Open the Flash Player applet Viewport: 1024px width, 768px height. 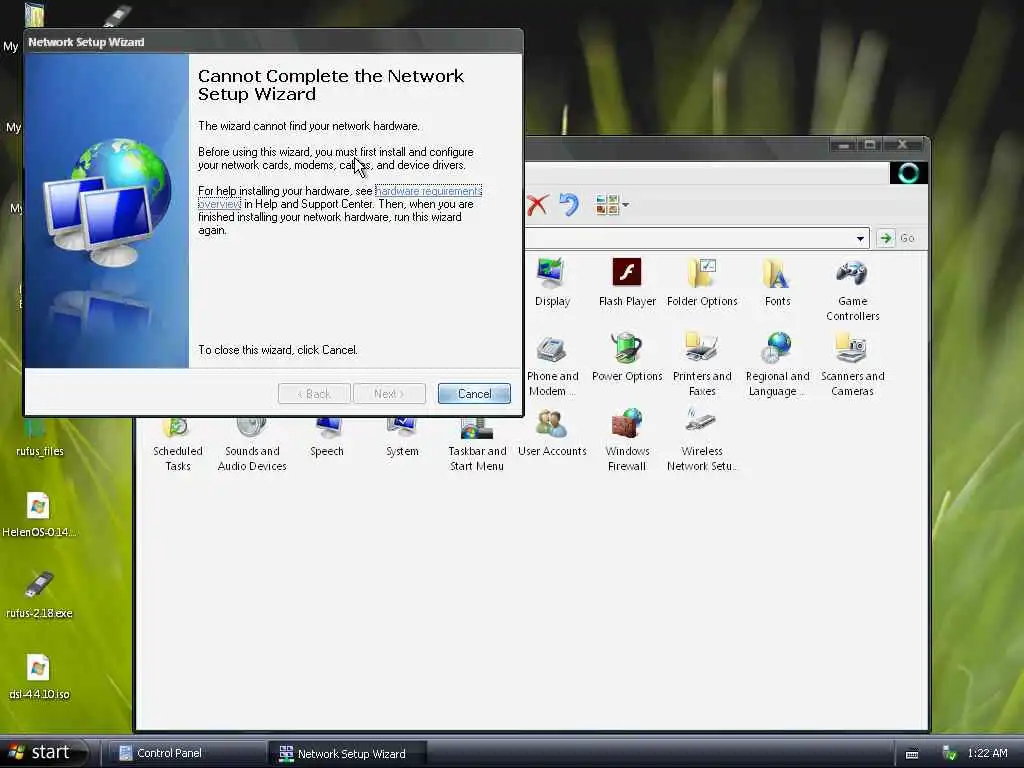[x=627, y=282]
